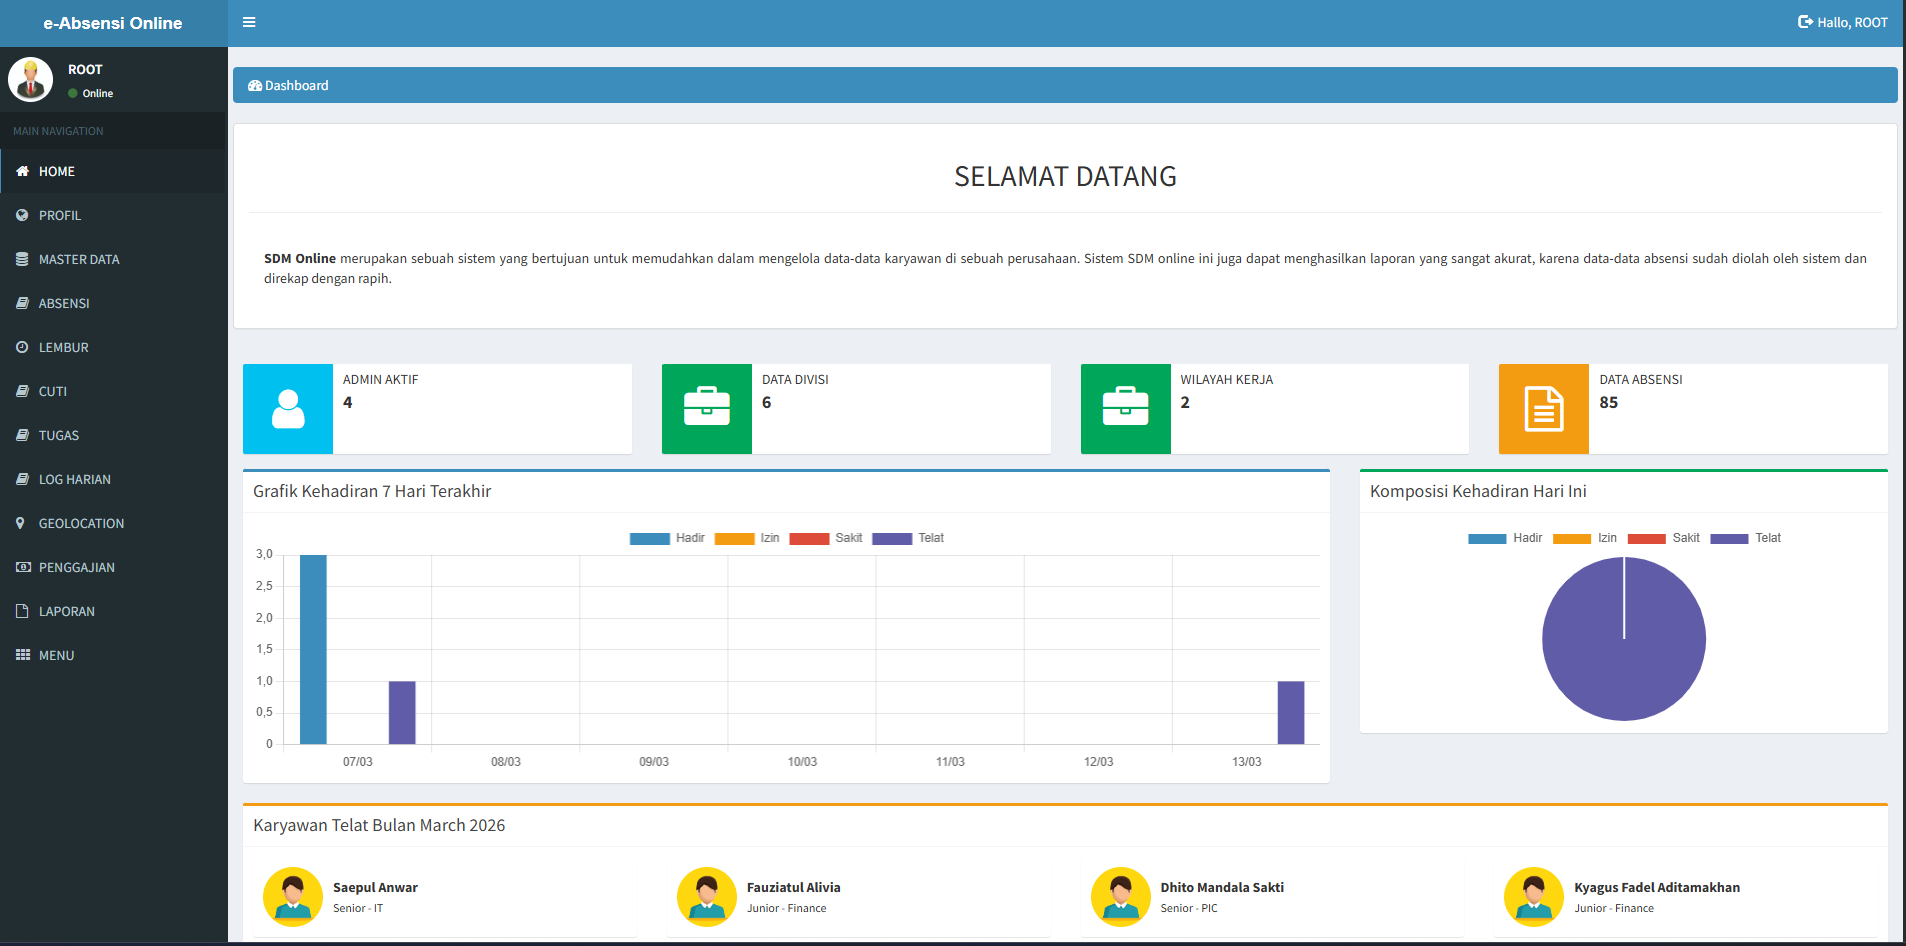Click the ROOT user avatar in sidebar

pos(30,80)
